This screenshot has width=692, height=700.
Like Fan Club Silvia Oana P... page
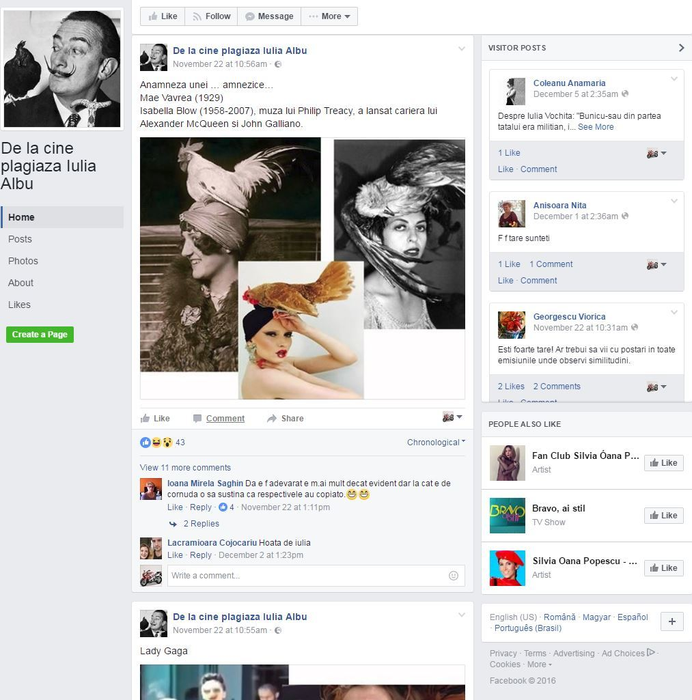[663, 463]
